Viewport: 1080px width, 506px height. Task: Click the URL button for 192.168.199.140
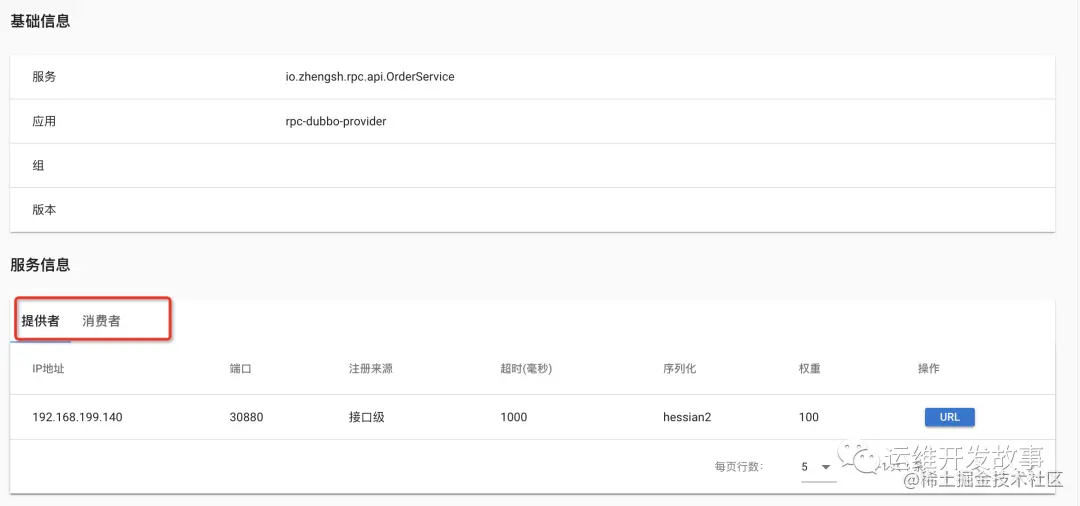949,417
